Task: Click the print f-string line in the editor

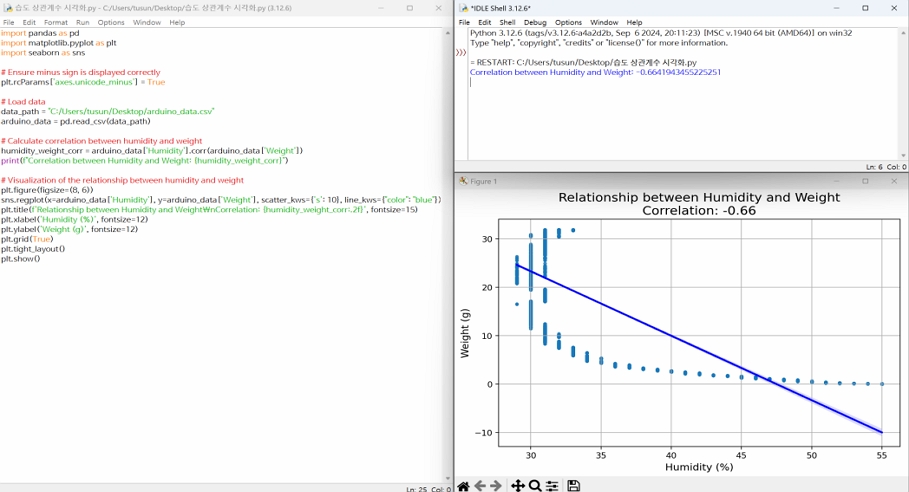Action: tap(144, 161)
